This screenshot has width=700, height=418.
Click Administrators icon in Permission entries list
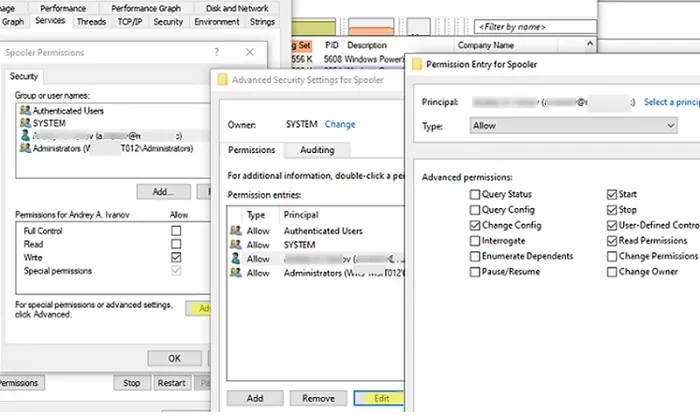[x=235, y=272]
